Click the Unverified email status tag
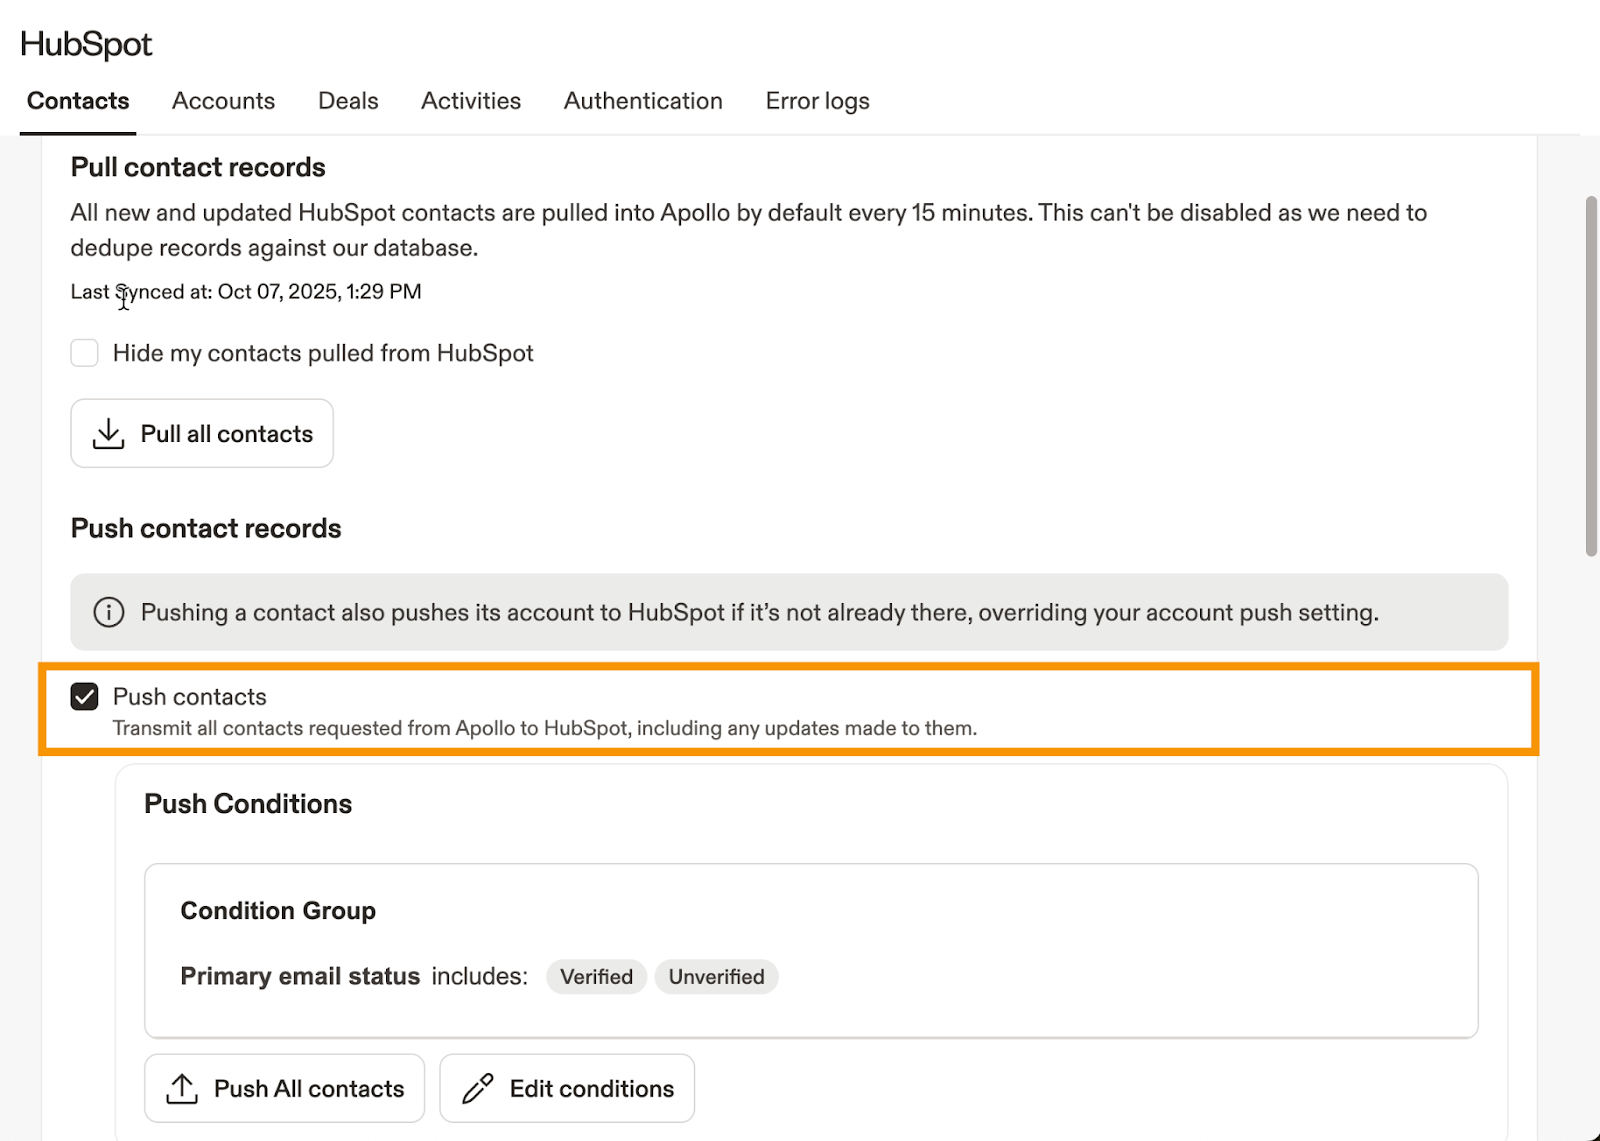Image resolution: width=1600 pixels, height=1141 pixels. coord(716,977)
